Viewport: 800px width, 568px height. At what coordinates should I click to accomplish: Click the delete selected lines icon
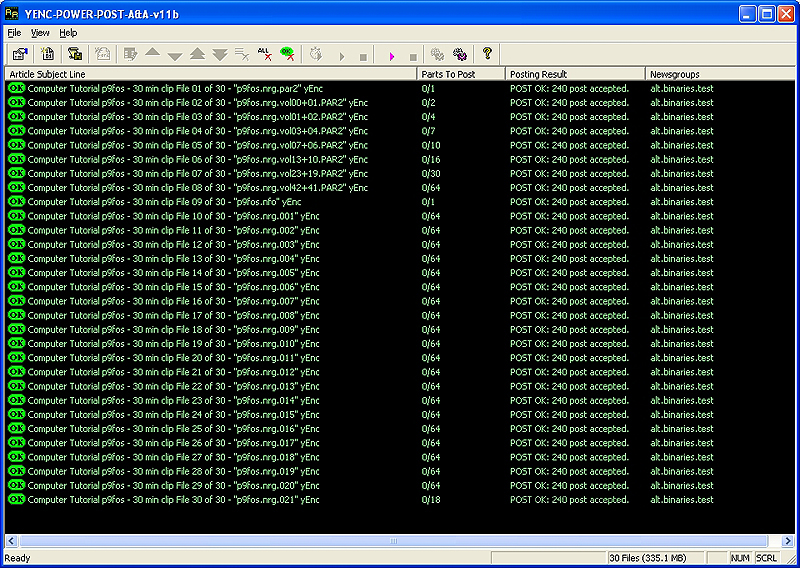click(x=242, y=54)
